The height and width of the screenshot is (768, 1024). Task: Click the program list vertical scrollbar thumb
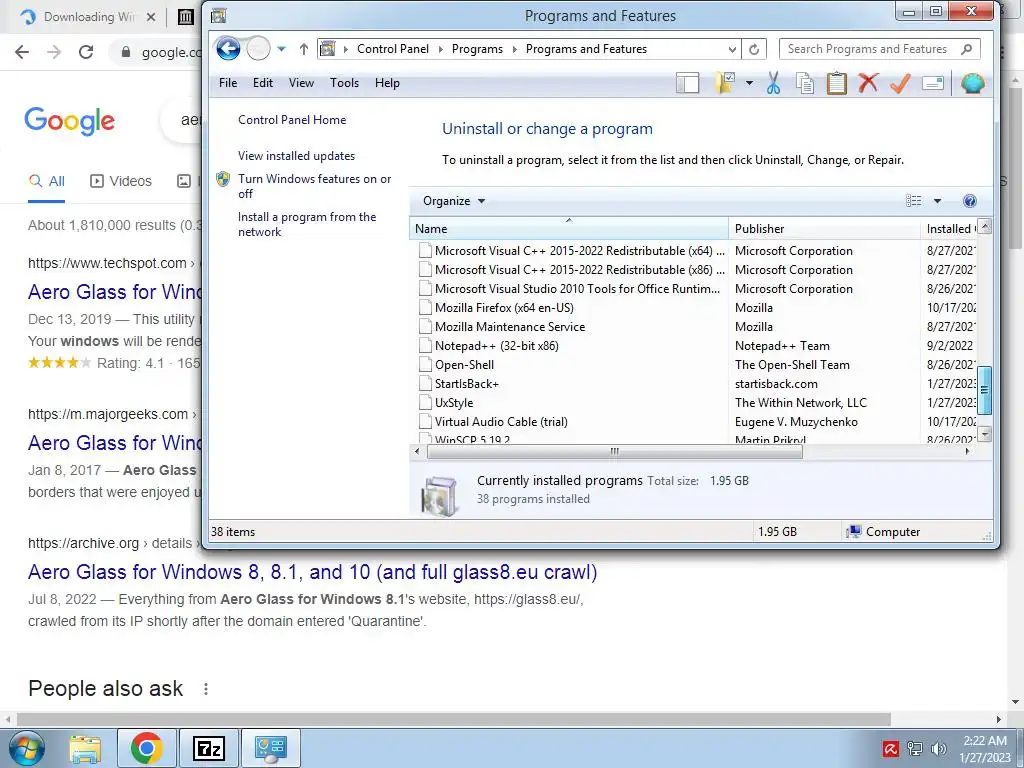(x=985, y=390)
